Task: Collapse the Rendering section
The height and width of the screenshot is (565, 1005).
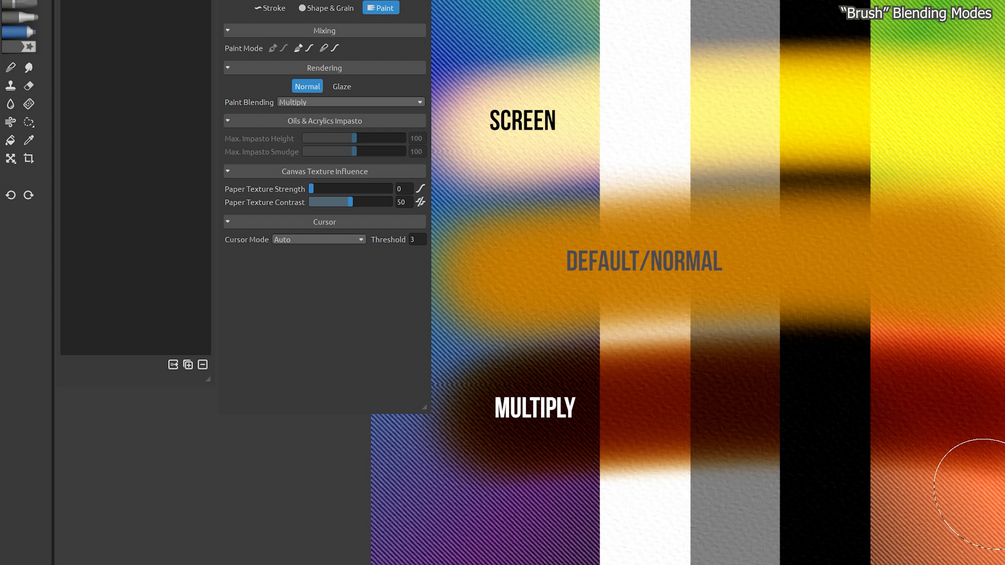Action: pos(228,67)
